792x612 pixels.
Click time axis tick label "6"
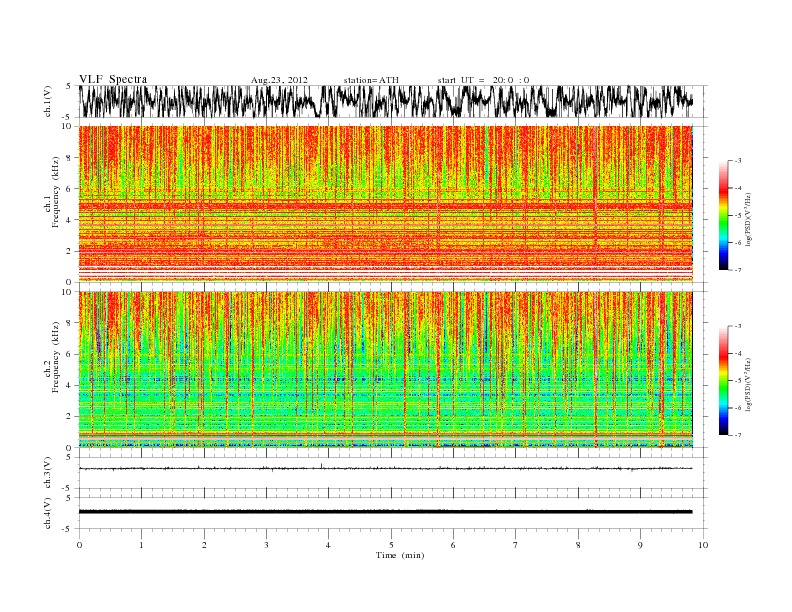point(453,545)
